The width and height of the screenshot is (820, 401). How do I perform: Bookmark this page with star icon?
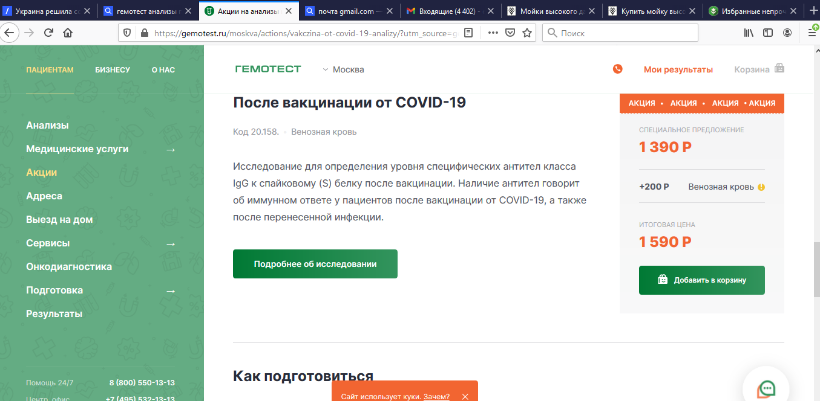pos(527,32)
